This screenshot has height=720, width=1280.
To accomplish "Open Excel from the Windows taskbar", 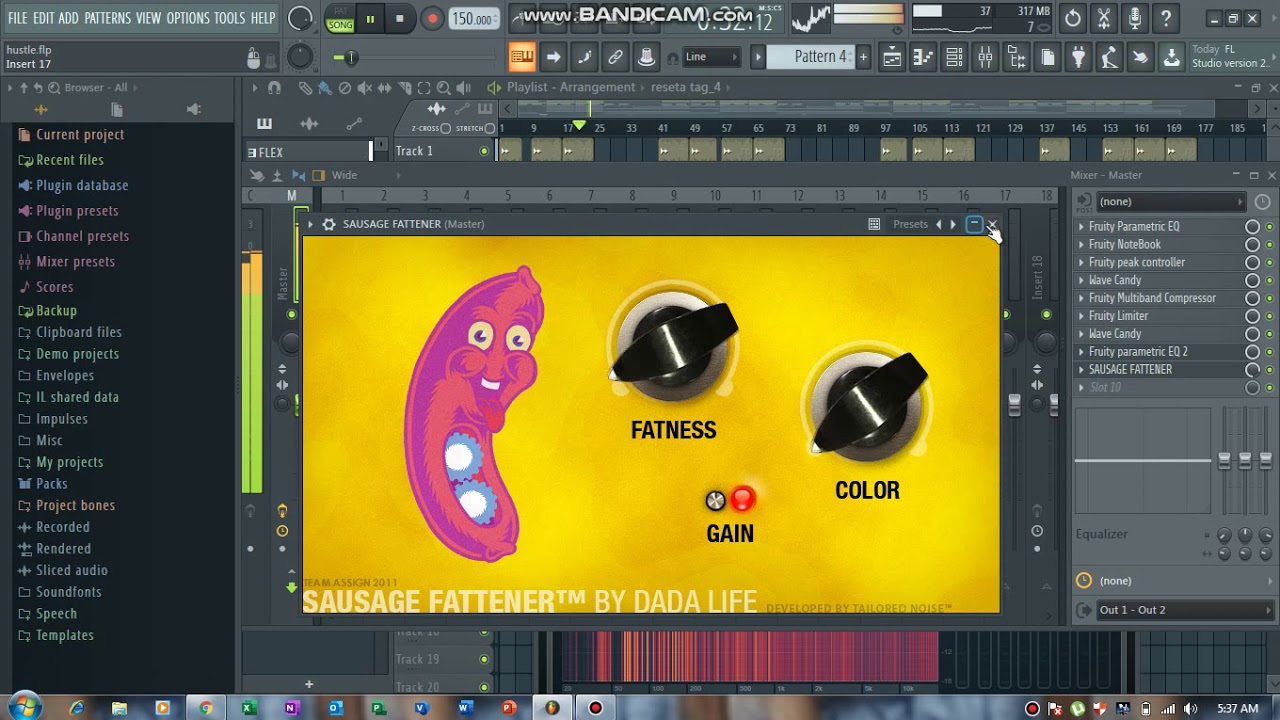I will [x=249, y=708].
